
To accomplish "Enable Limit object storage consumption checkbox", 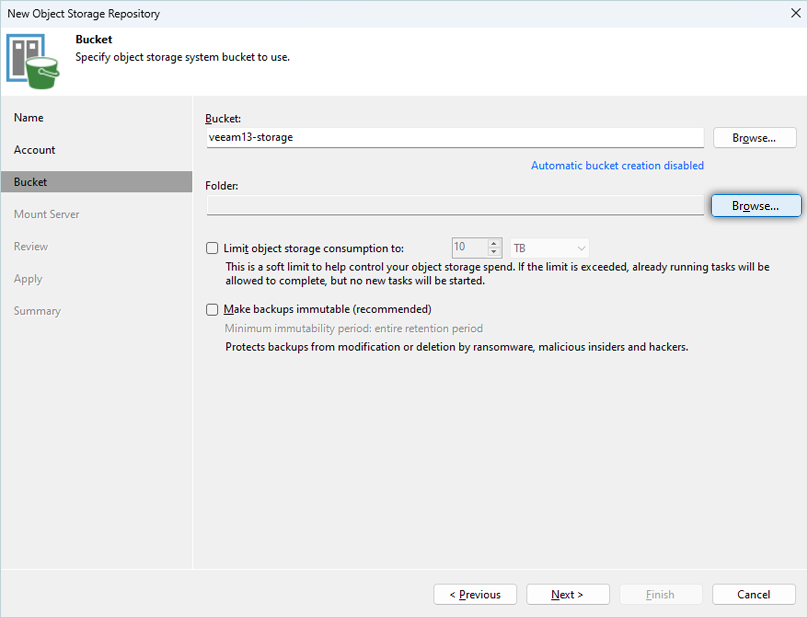I will click(x=212, y=248).
